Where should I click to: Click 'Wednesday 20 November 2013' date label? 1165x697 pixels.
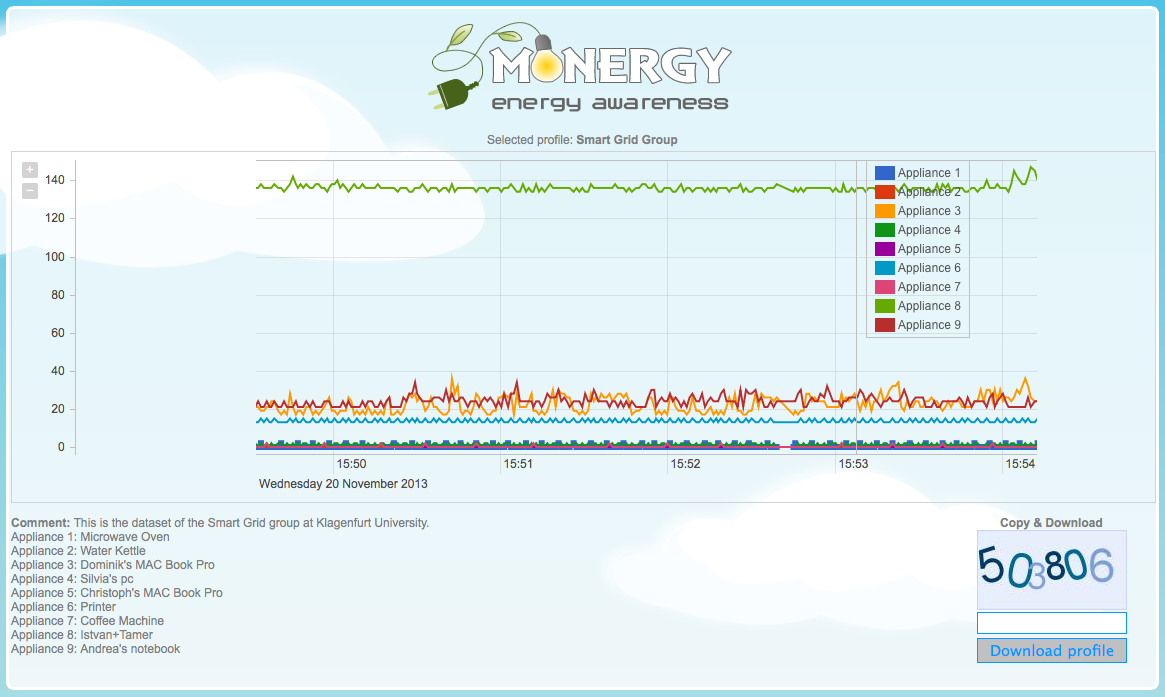pyautogui.click(x=343, y=484)
